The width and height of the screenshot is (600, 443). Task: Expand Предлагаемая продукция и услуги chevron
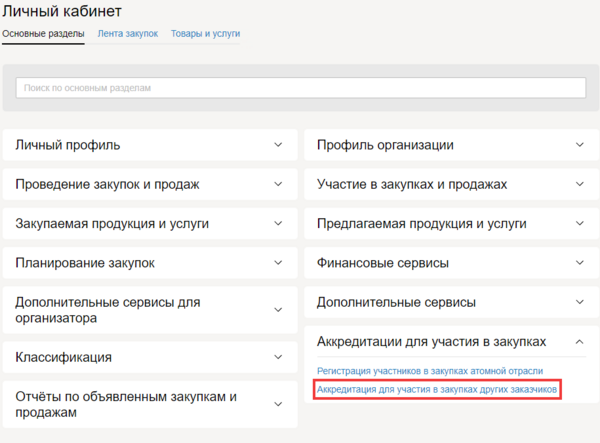click(x=580, y=224)
